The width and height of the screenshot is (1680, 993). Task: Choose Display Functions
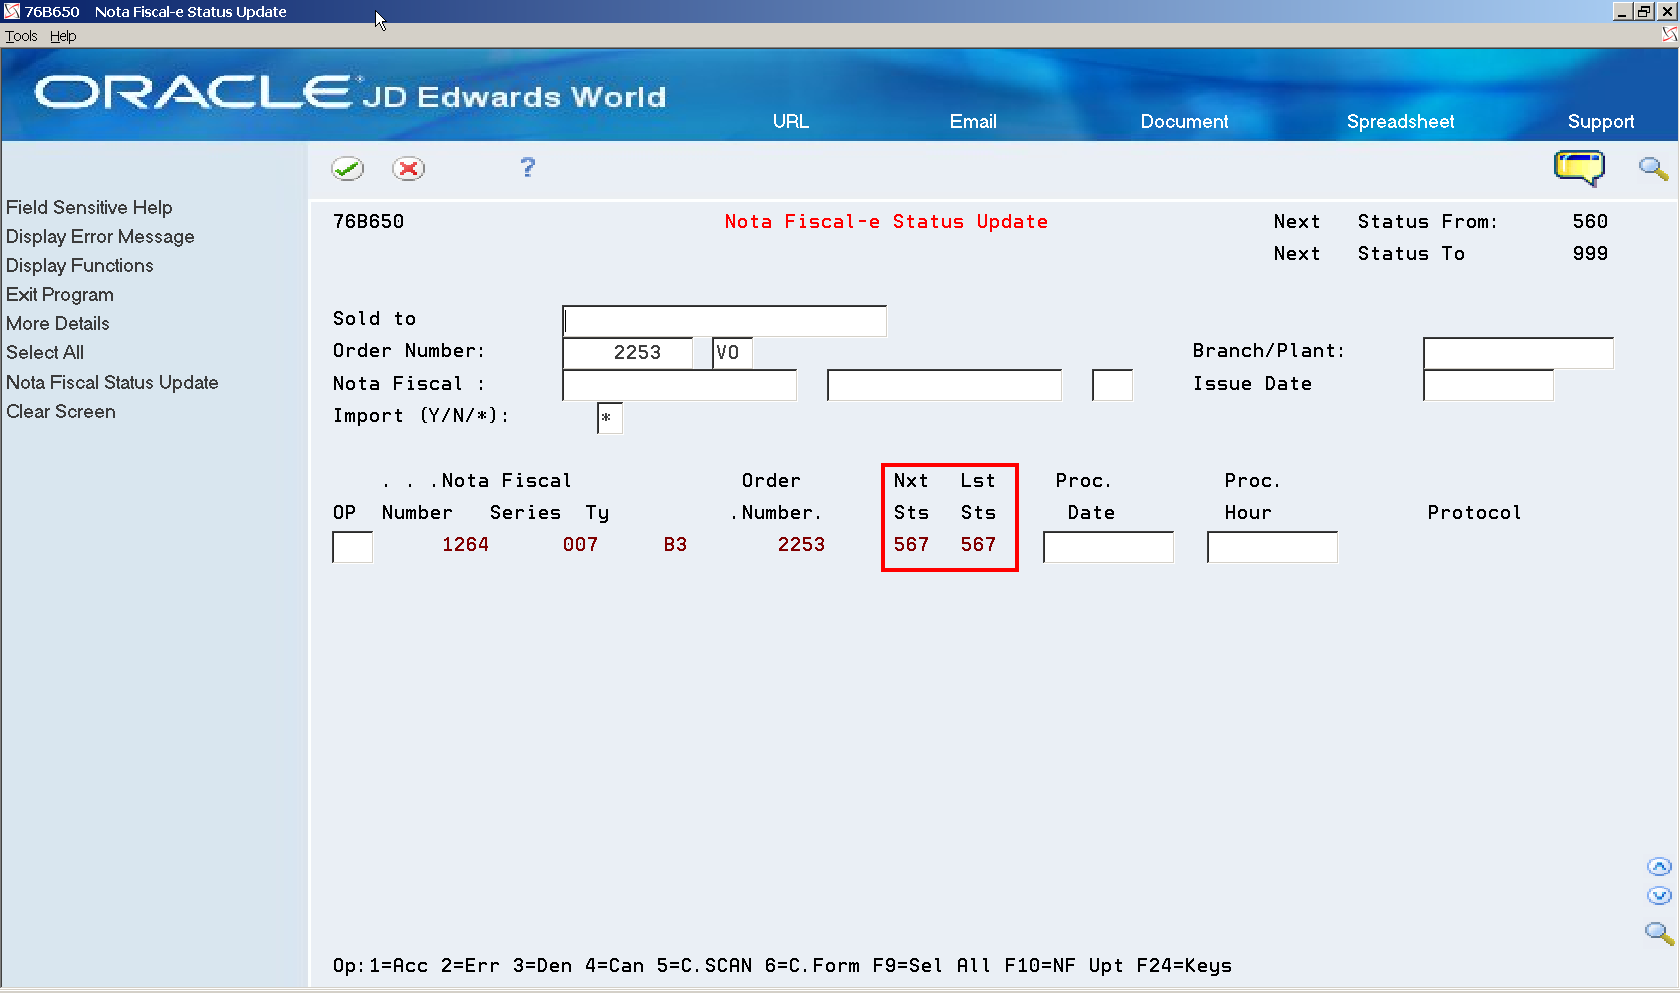pyautogui.click(x=80, y=265)
